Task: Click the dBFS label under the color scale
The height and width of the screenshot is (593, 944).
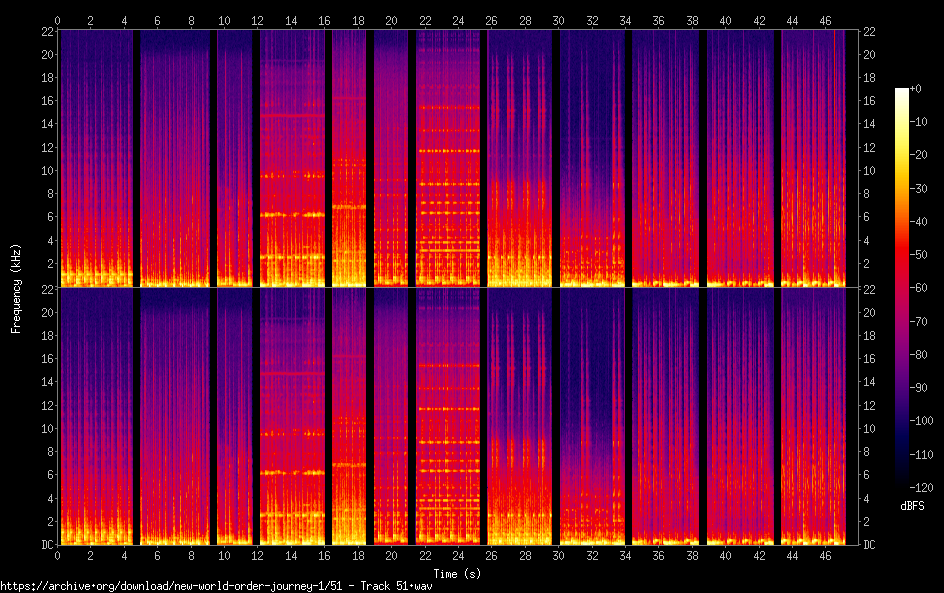Action: pyautogui.click(x=912, y=506)
